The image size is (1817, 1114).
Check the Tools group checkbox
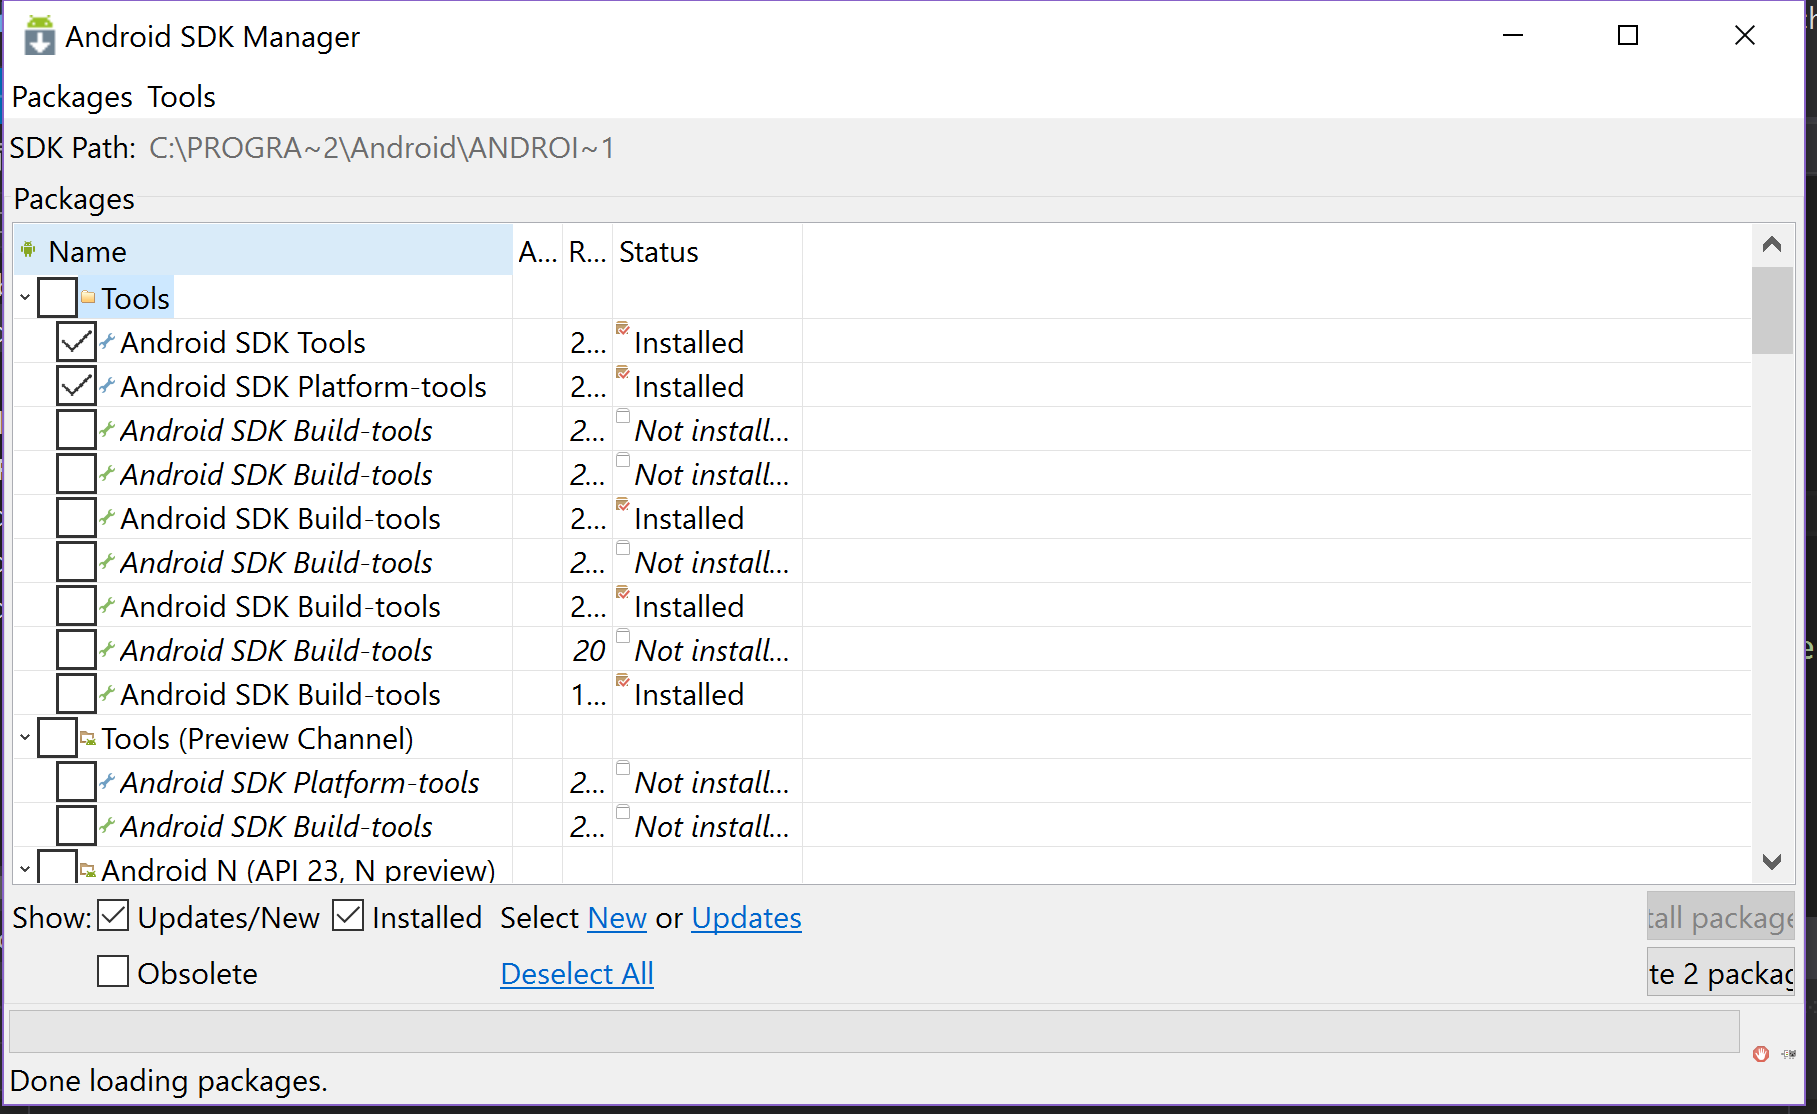click(x=57, y=298)
